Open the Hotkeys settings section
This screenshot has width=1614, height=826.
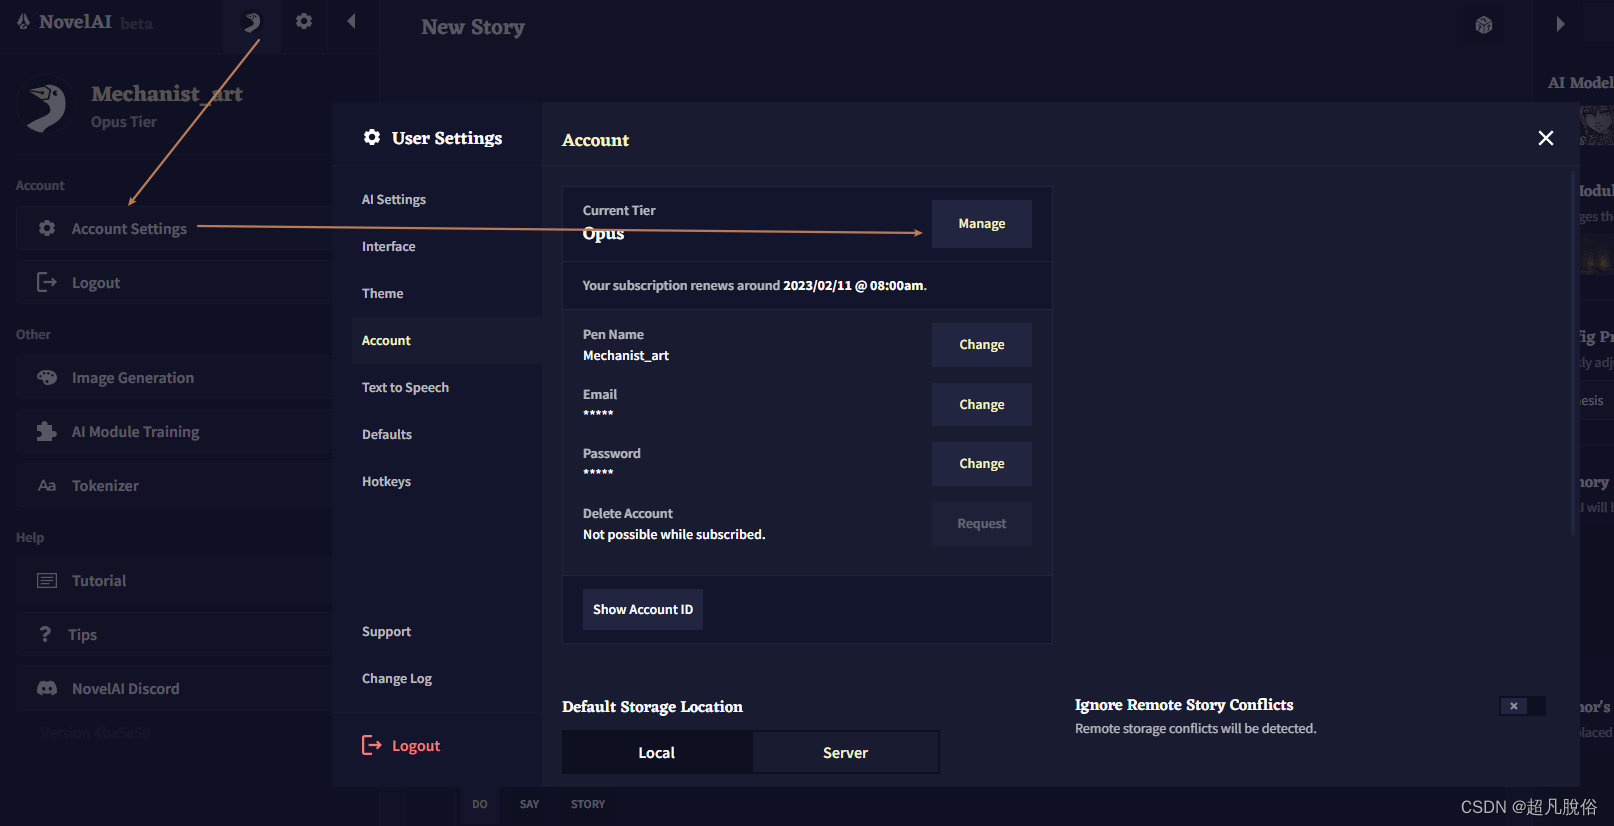pos(387,482)
